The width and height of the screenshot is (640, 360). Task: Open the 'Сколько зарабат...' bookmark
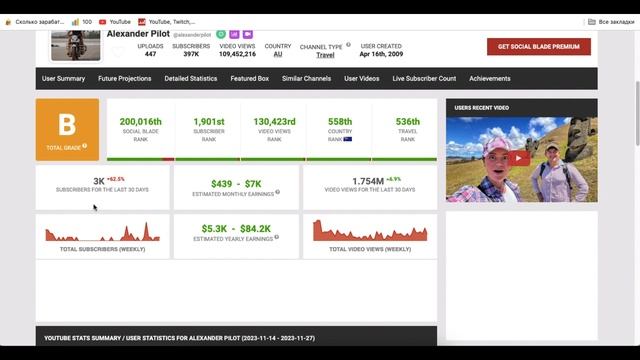pyautogui.click(x=35, y=22)
